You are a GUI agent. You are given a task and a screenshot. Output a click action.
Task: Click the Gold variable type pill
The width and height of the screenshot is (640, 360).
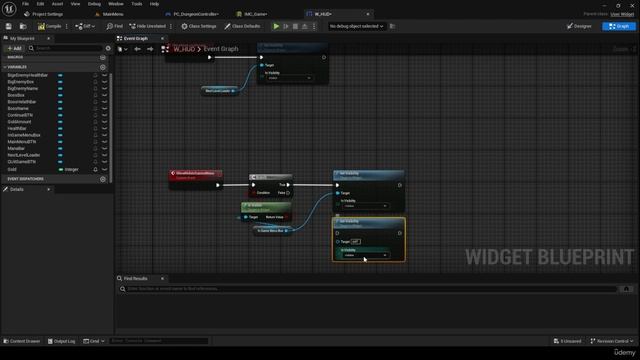coord(61,169)
